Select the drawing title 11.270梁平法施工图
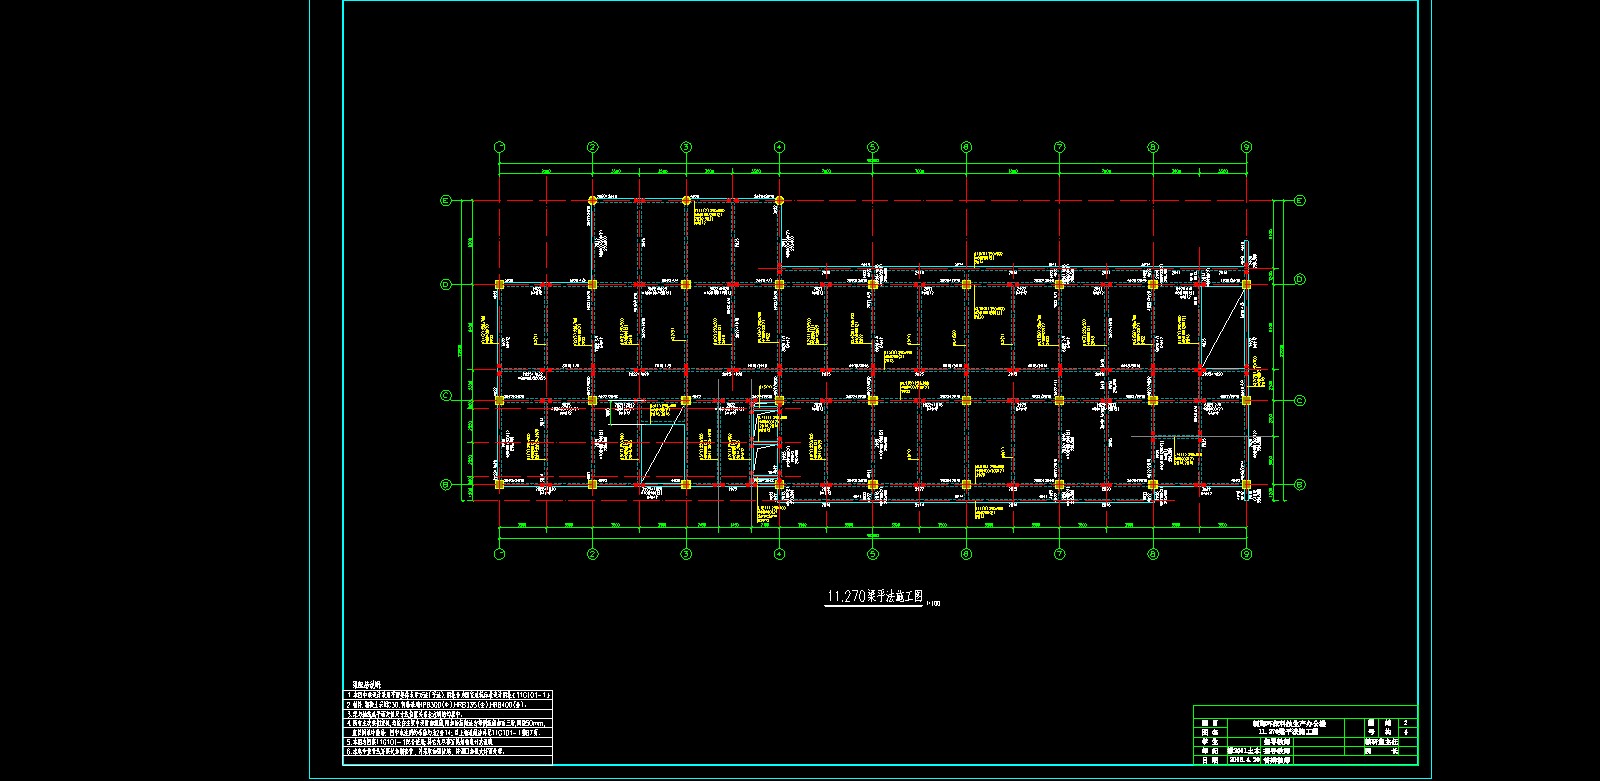Screen dimensions: 1600x781 pos(874,597)
